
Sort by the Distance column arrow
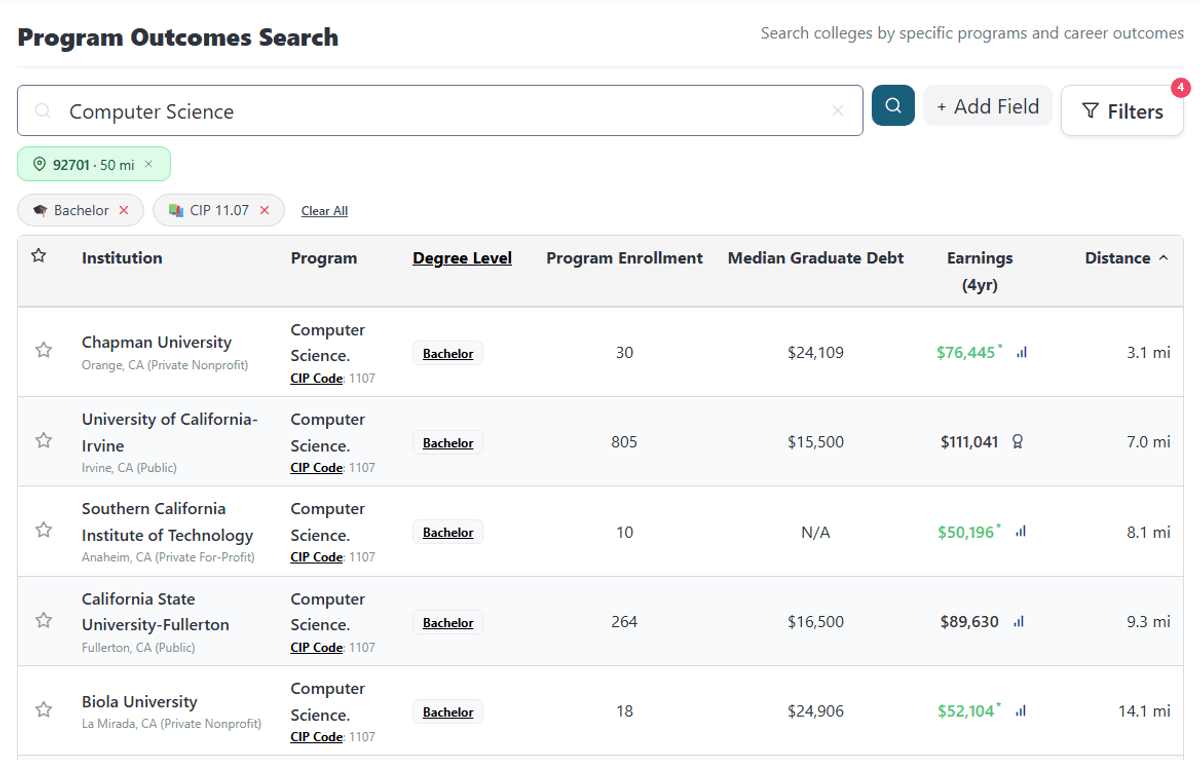pos(1164,258)
